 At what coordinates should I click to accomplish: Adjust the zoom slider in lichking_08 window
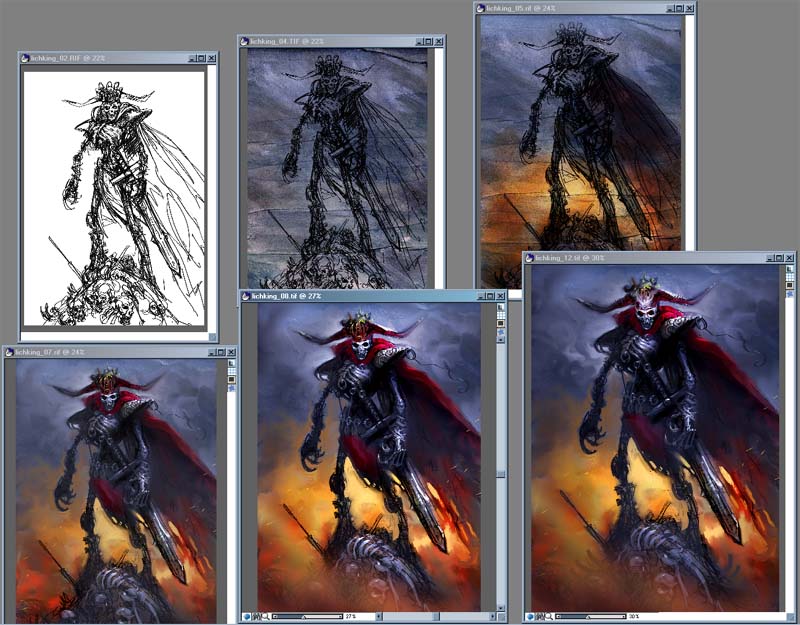coord(308,617)
